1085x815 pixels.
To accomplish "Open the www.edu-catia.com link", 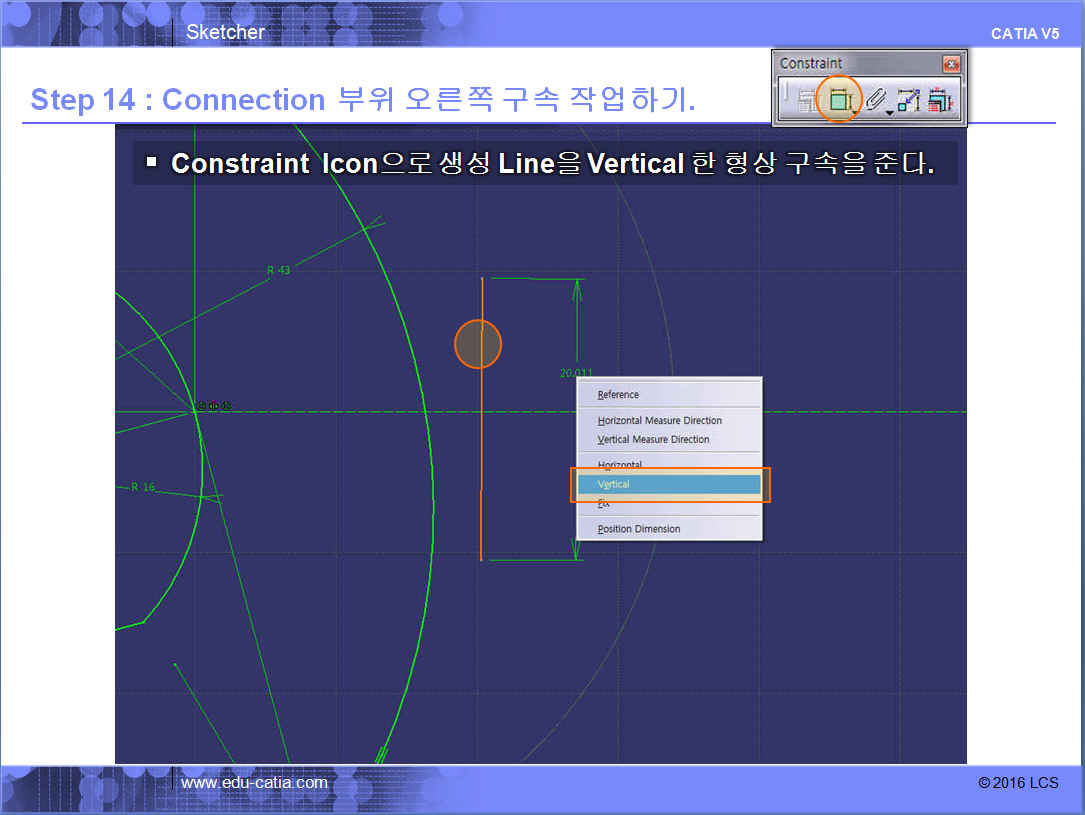I will point(254,783).
